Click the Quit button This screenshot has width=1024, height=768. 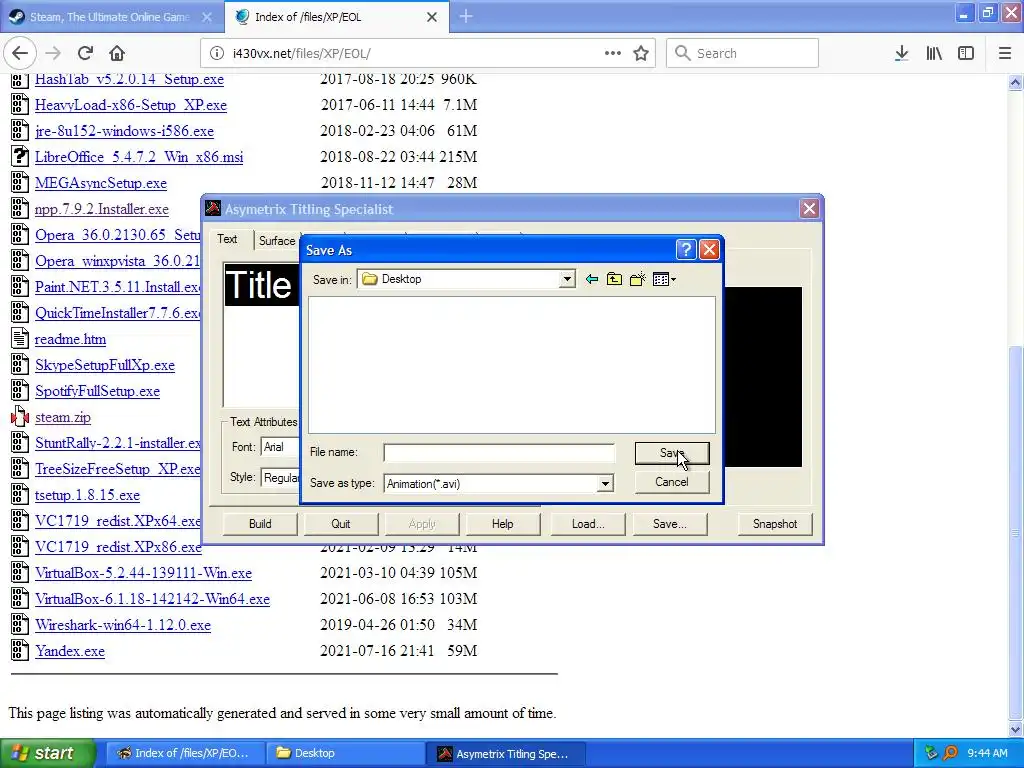click(x=341, y=524)
